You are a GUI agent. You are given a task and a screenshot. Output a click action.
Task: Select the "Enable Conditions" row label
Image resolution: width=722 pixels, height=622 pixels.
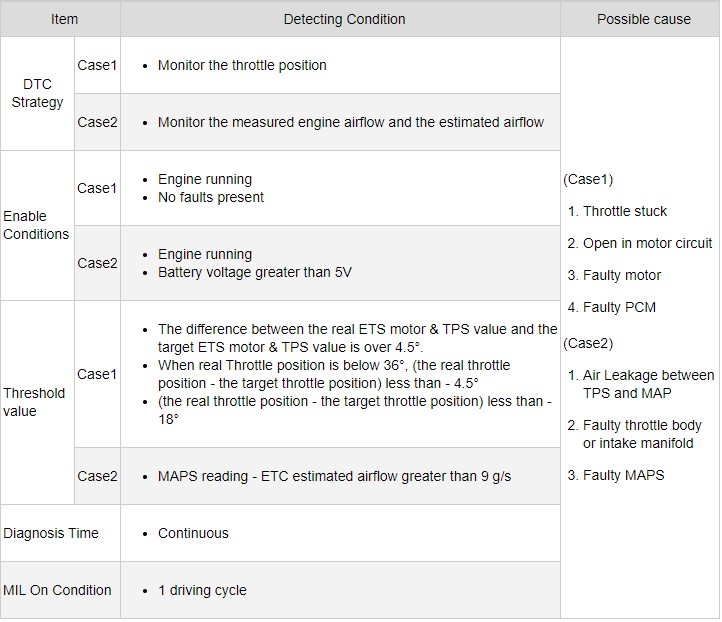pyautogui.click(x=36, y=225)
